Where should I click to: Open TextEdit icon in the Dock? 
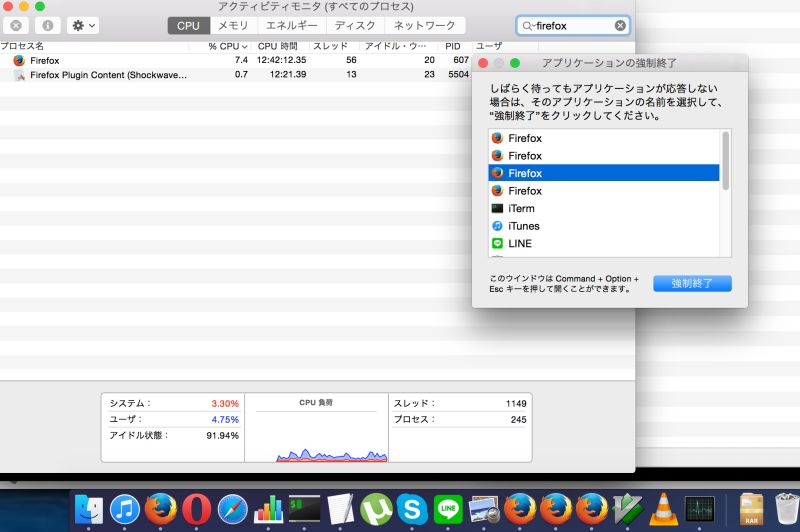[x=340, y=510]
